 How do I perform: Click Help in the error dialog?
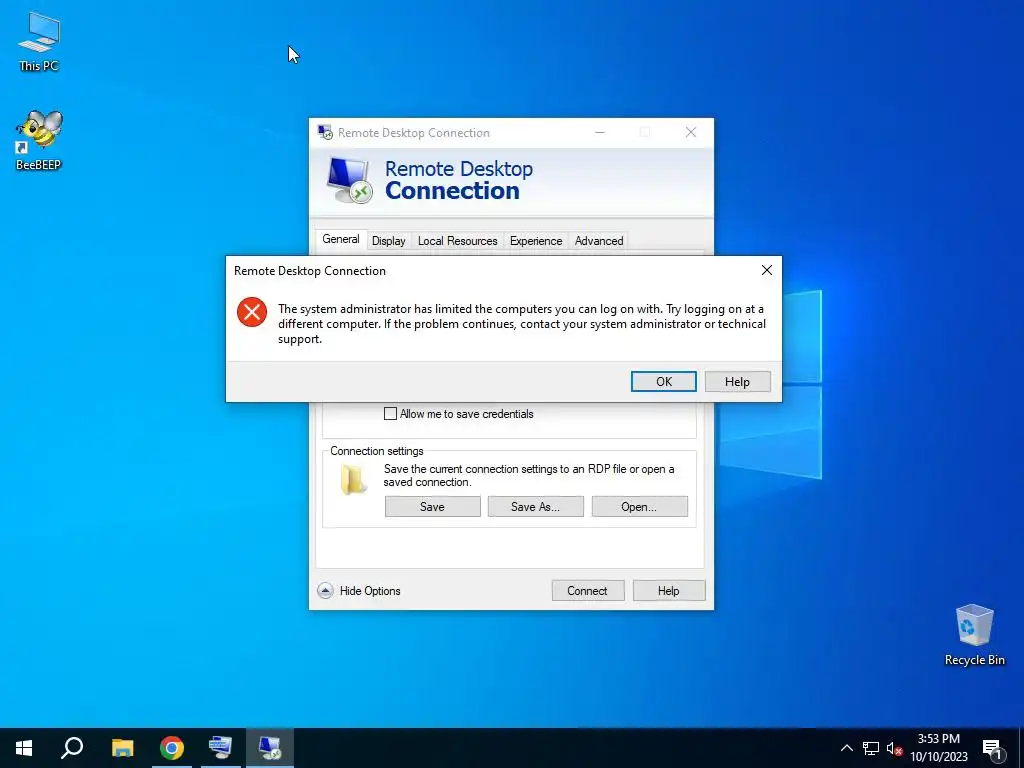[737, 381]
